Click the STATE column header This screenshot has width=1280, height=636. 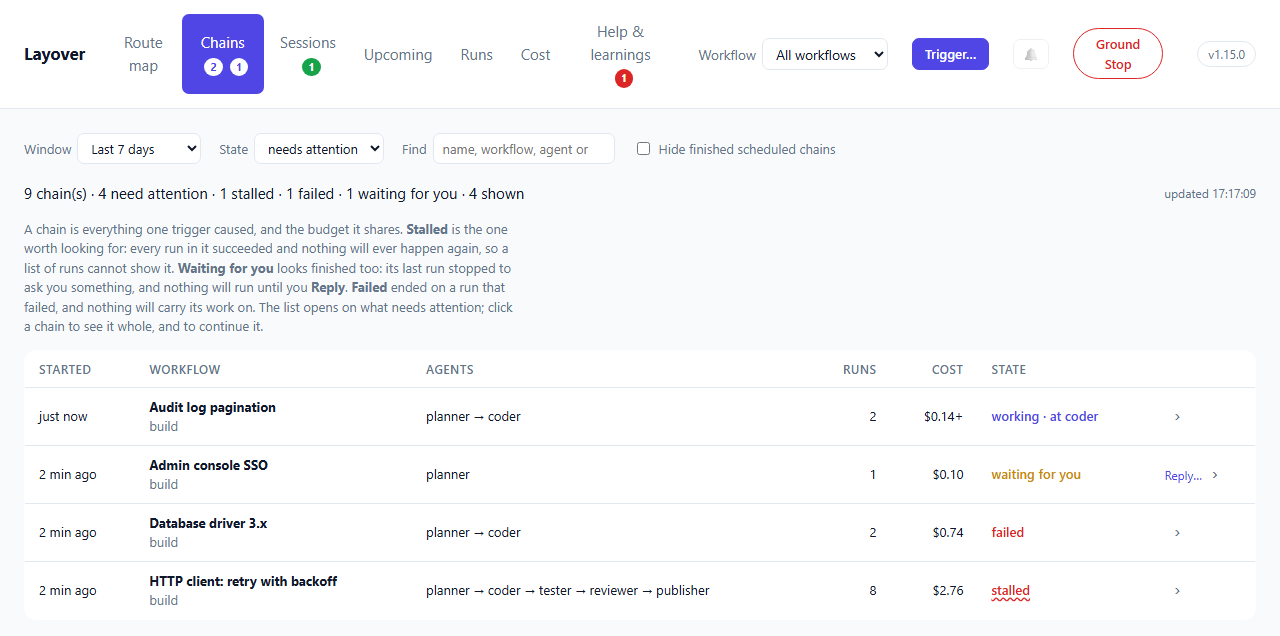[x=1009, y=370]
